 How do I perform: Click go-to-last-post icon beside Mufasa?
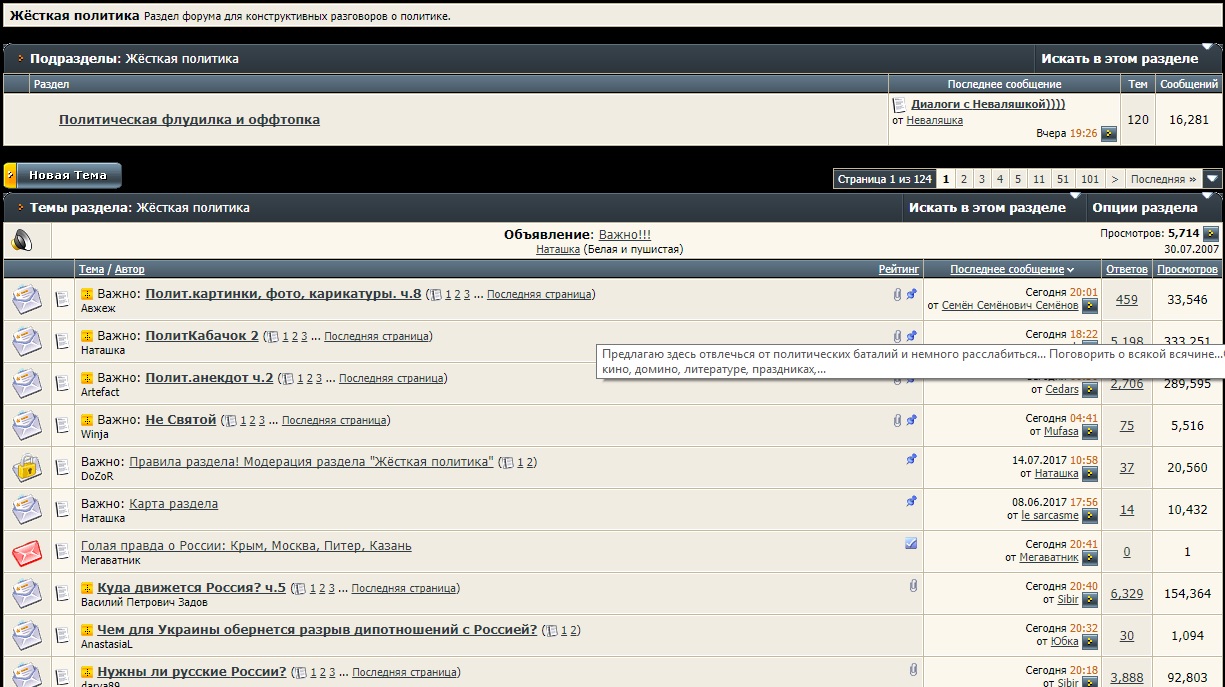(x=1090, y=431)
